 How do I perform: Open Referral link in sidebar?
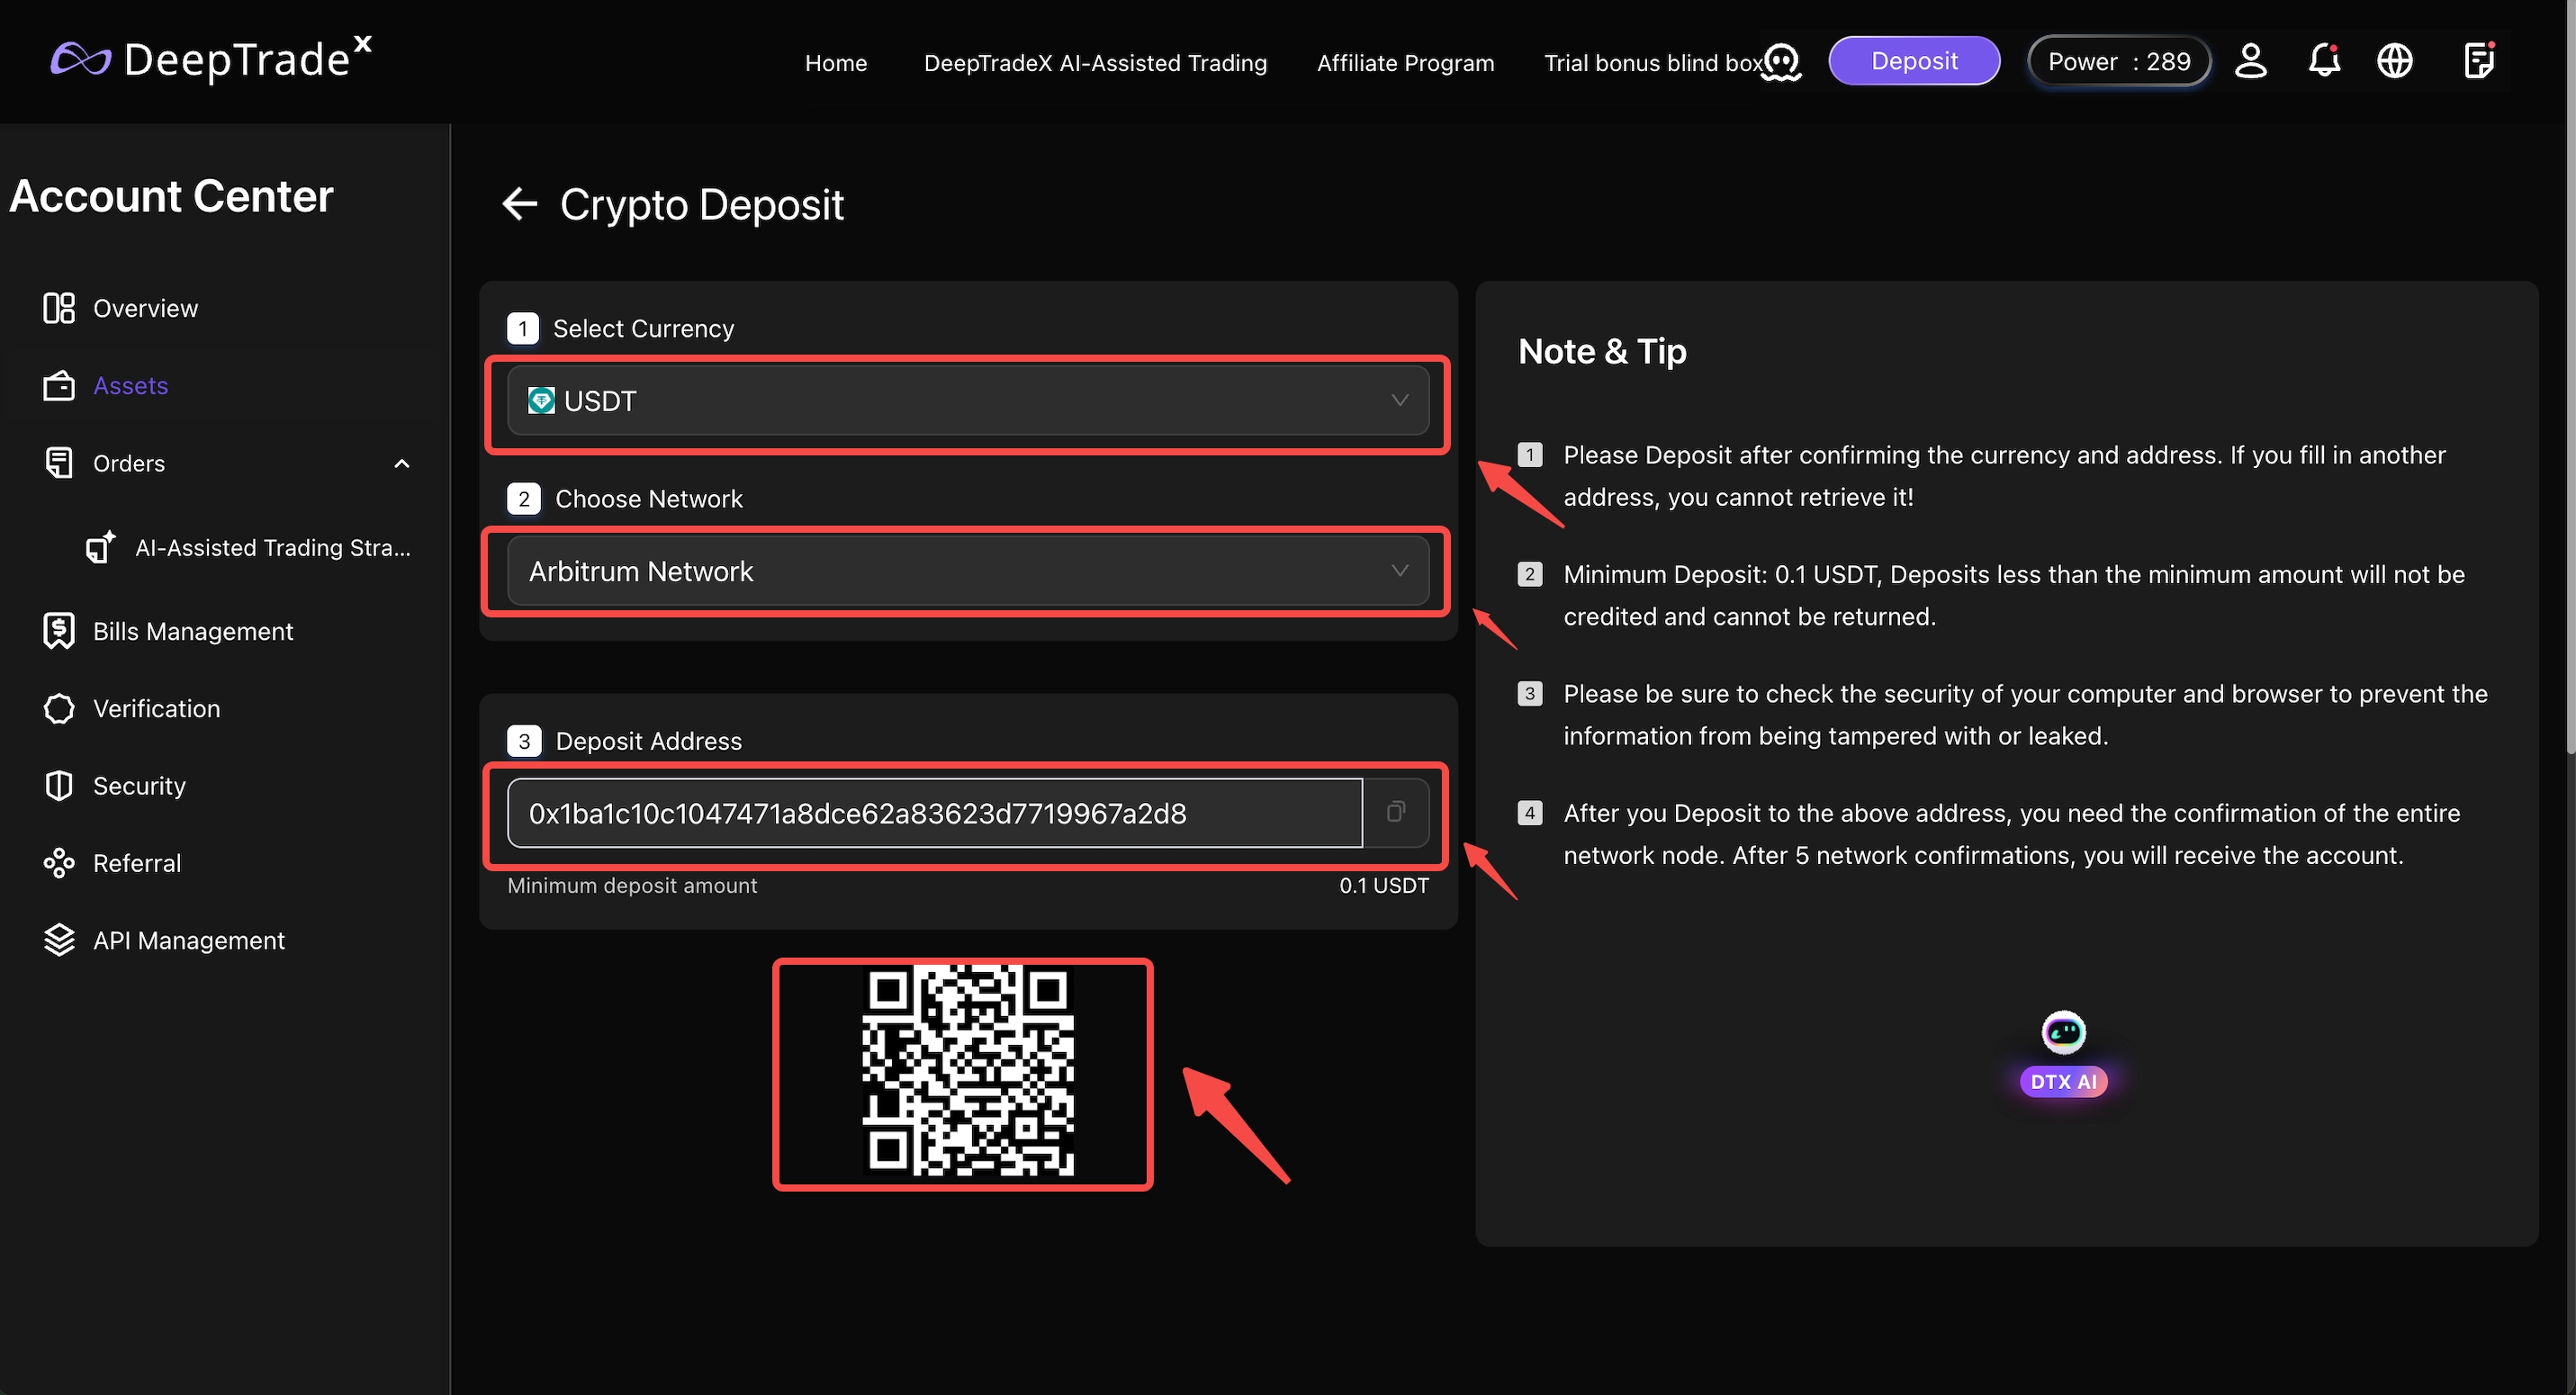click(137, 863)
